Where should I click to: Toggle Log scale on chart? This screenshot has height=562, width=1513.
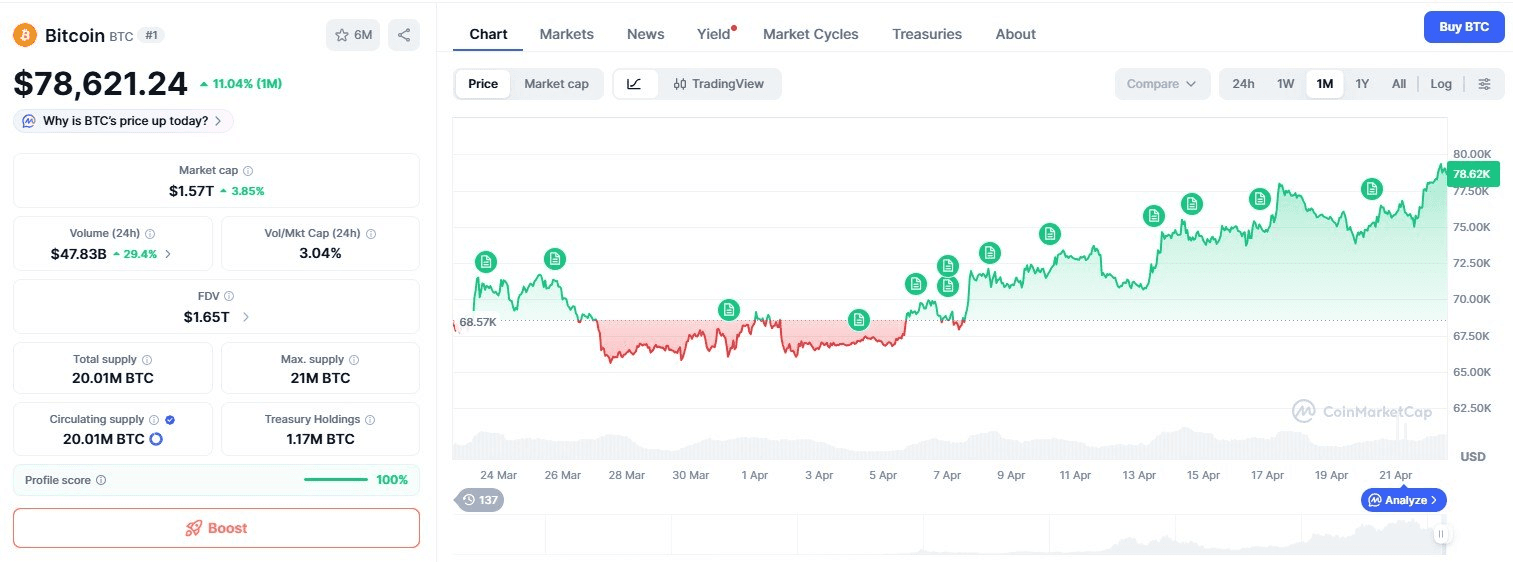[1440, 84]
